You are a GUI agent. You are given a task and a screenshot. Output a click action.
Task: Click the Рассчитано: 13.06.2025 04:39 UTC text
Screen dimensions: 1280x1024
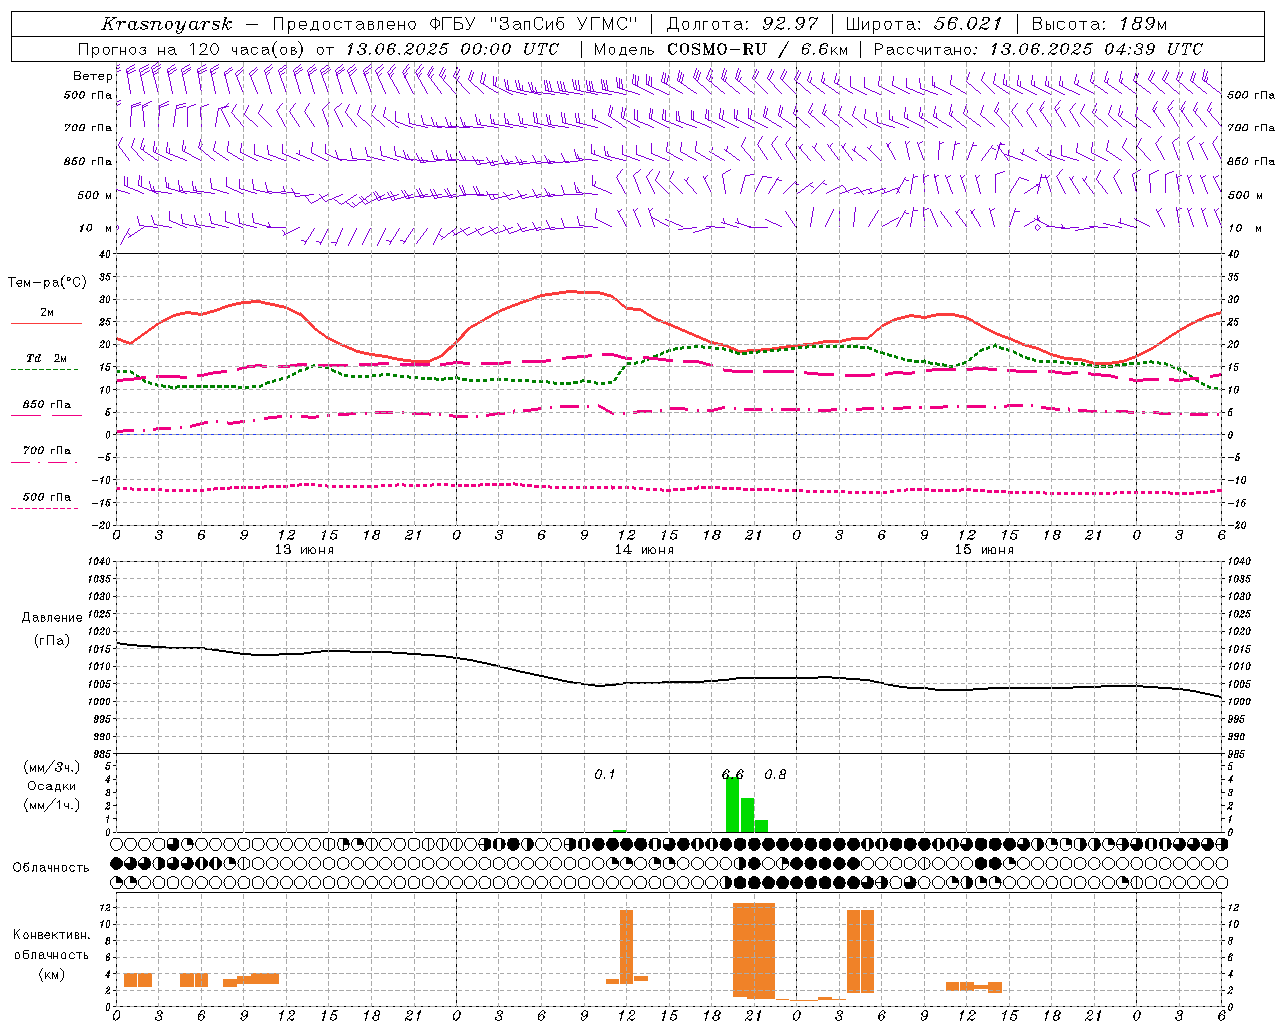[x=1038, y=49]
